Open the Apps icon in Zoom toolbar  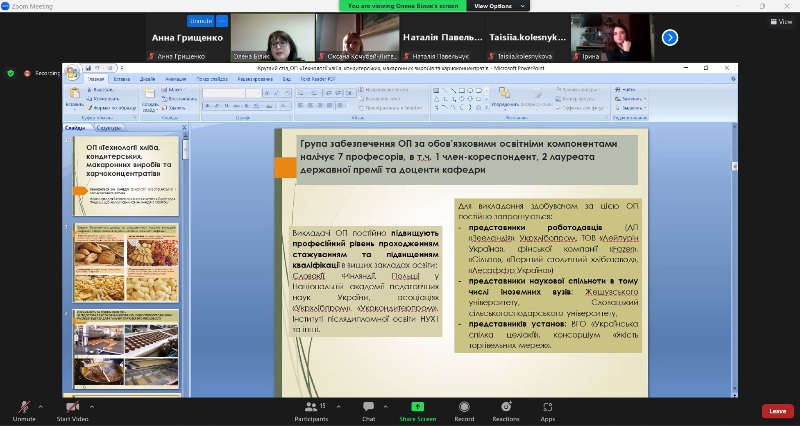[x=548, y=406]
